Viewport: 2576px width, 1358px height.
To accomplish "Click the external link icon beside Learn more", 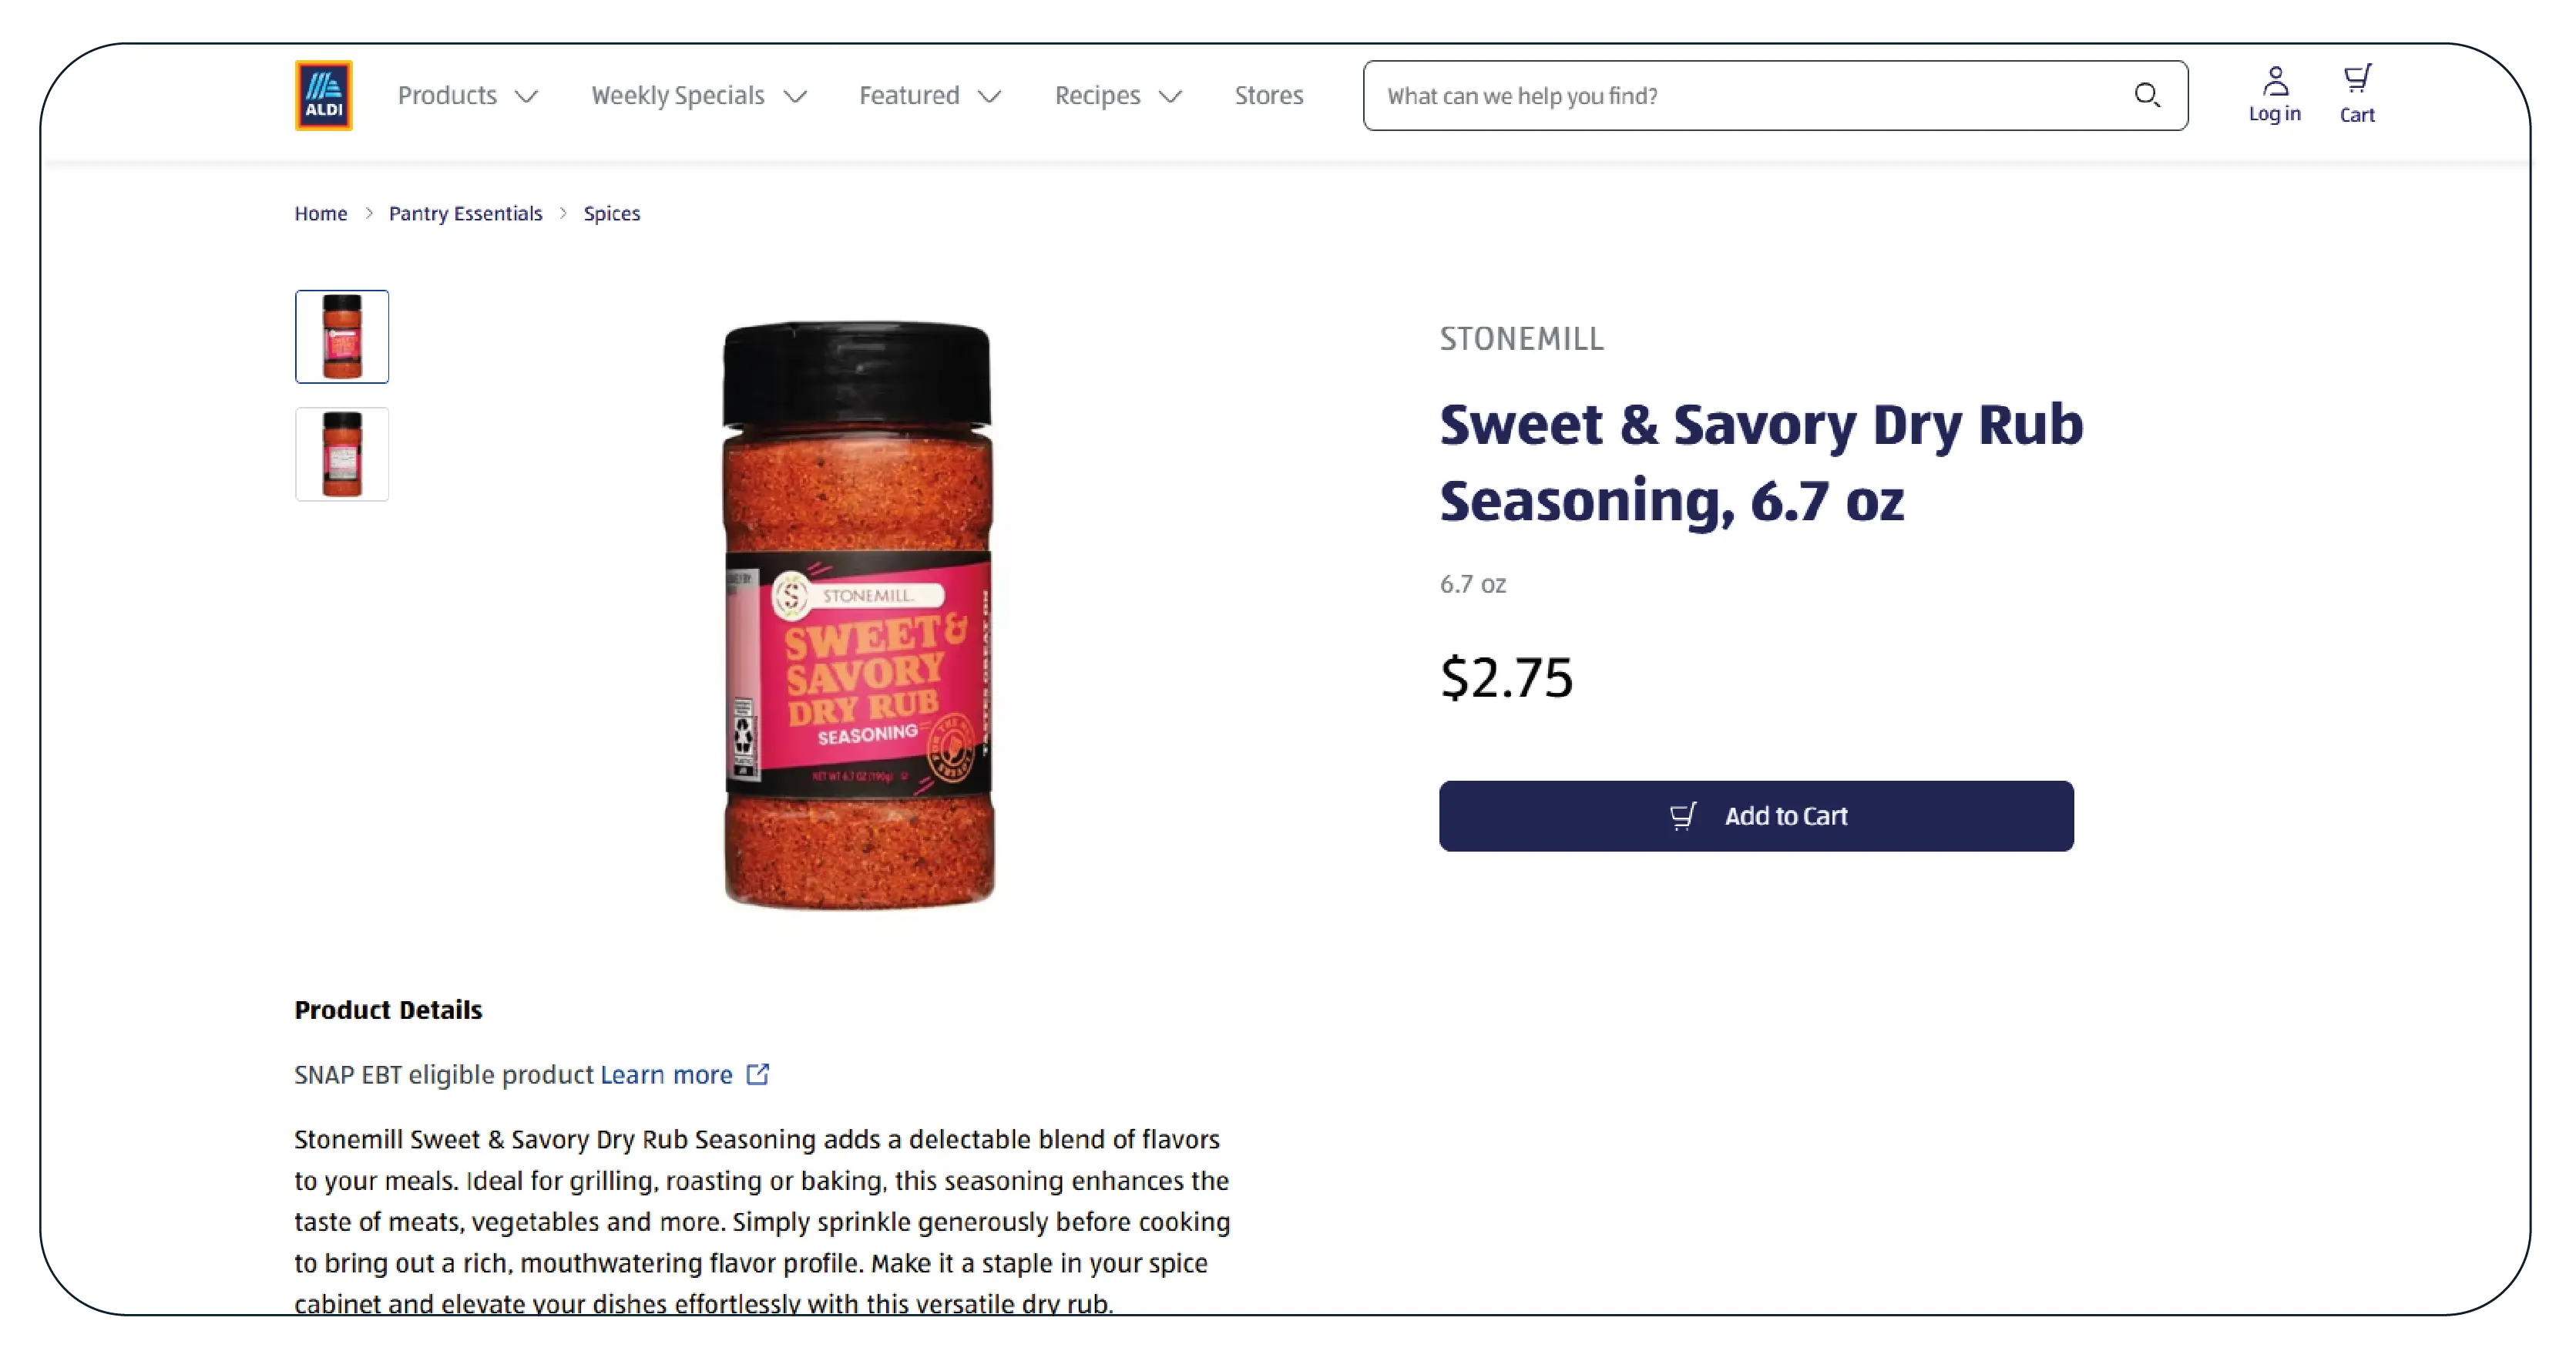I will [758, 1074].
